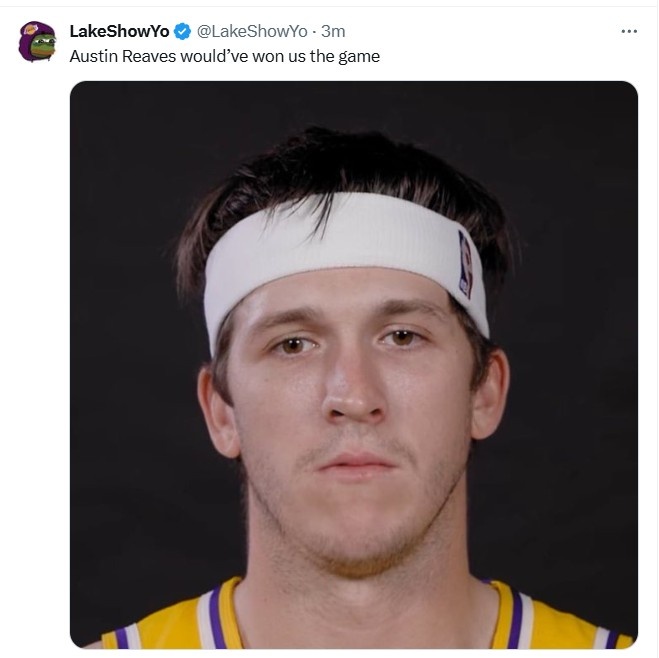The height and width of the screenshot is (658, 659).
Task: Click the LakeShowYo frog profile avatar
Action: [38, 42]
